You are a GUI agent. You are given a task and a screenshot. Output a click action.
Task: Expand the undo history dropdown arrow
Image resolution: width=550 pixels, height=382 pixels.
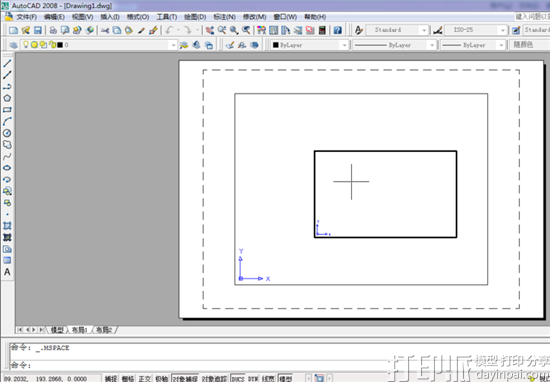tap(178, 30)
